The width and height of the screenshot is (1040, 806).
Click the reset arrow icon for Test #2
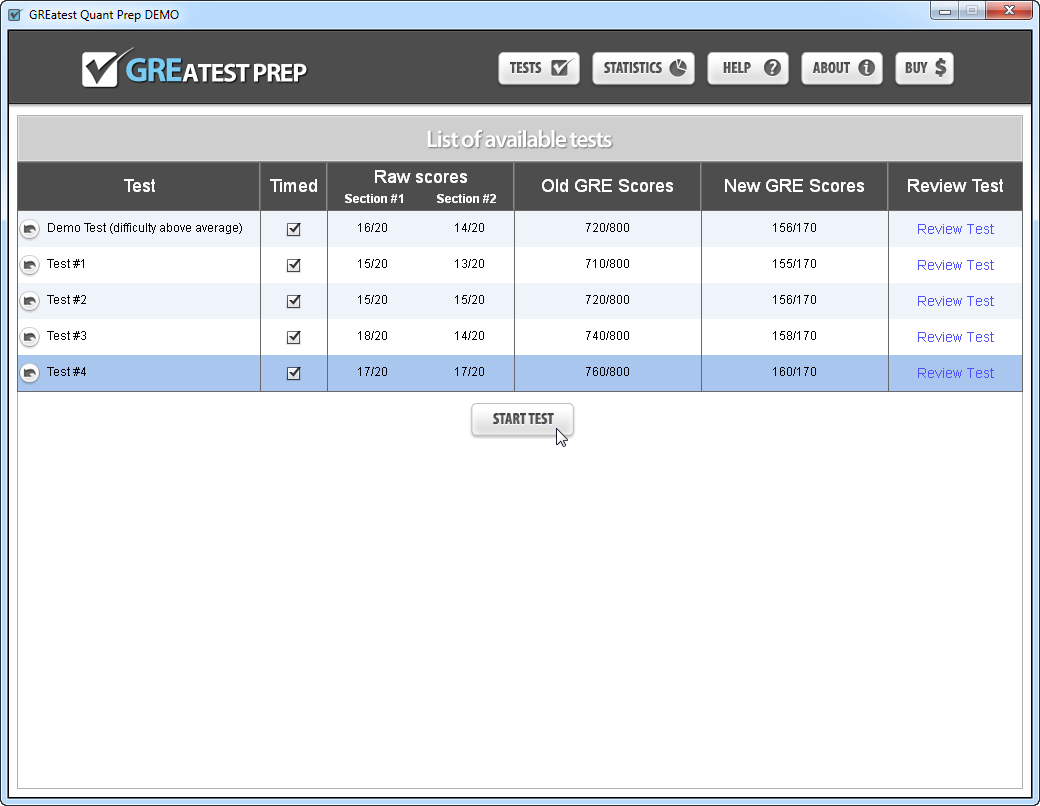pyautogui.click(x=30, y=301)
